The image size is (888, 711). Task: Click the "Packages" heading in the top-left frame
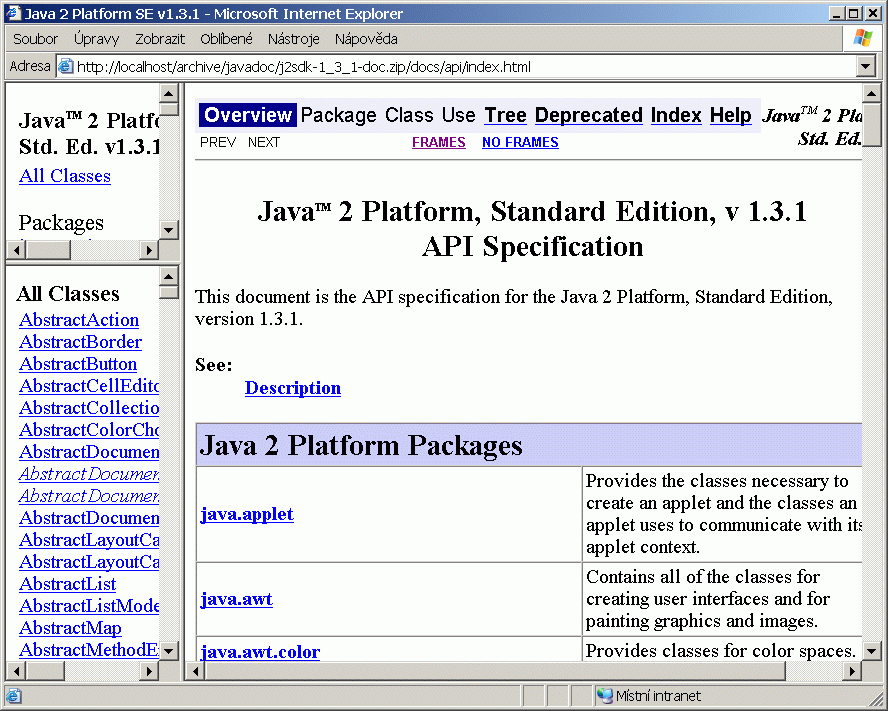pos(61,223)
